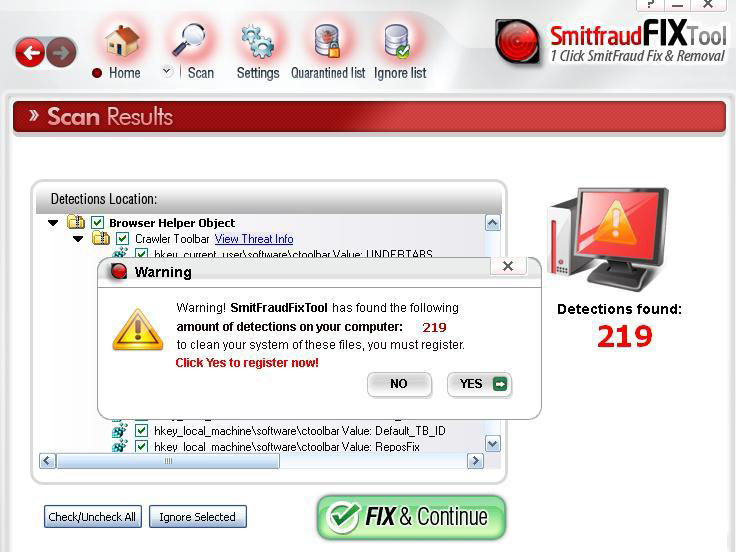Click the Ignore Selected button

198,516
